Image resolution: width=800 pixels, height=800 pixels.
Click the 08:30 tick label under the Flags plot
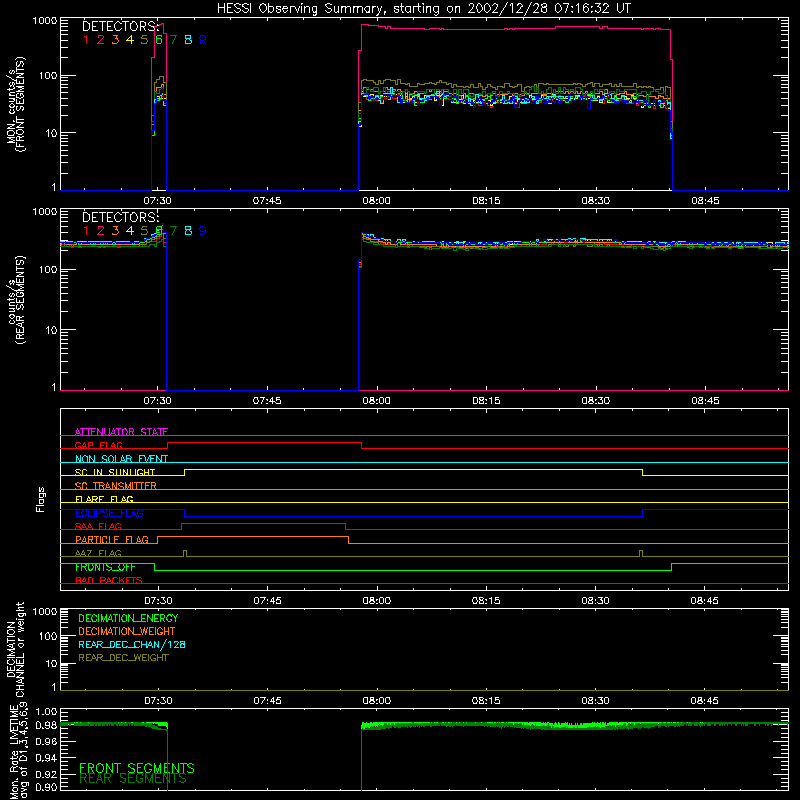(595, 601)
